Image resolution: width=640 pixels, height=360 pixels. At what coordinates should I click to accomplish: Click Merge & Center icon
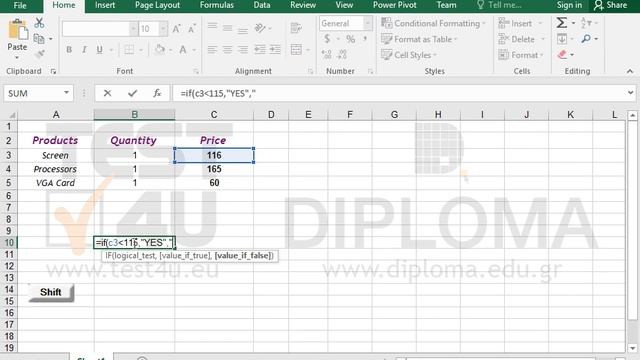click(x=296, y=50)
